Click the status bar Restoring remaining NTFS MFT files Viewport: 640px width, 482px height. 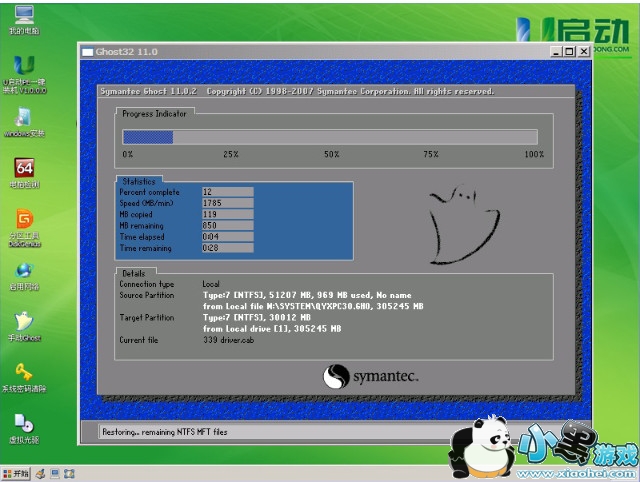pos(165,432)
